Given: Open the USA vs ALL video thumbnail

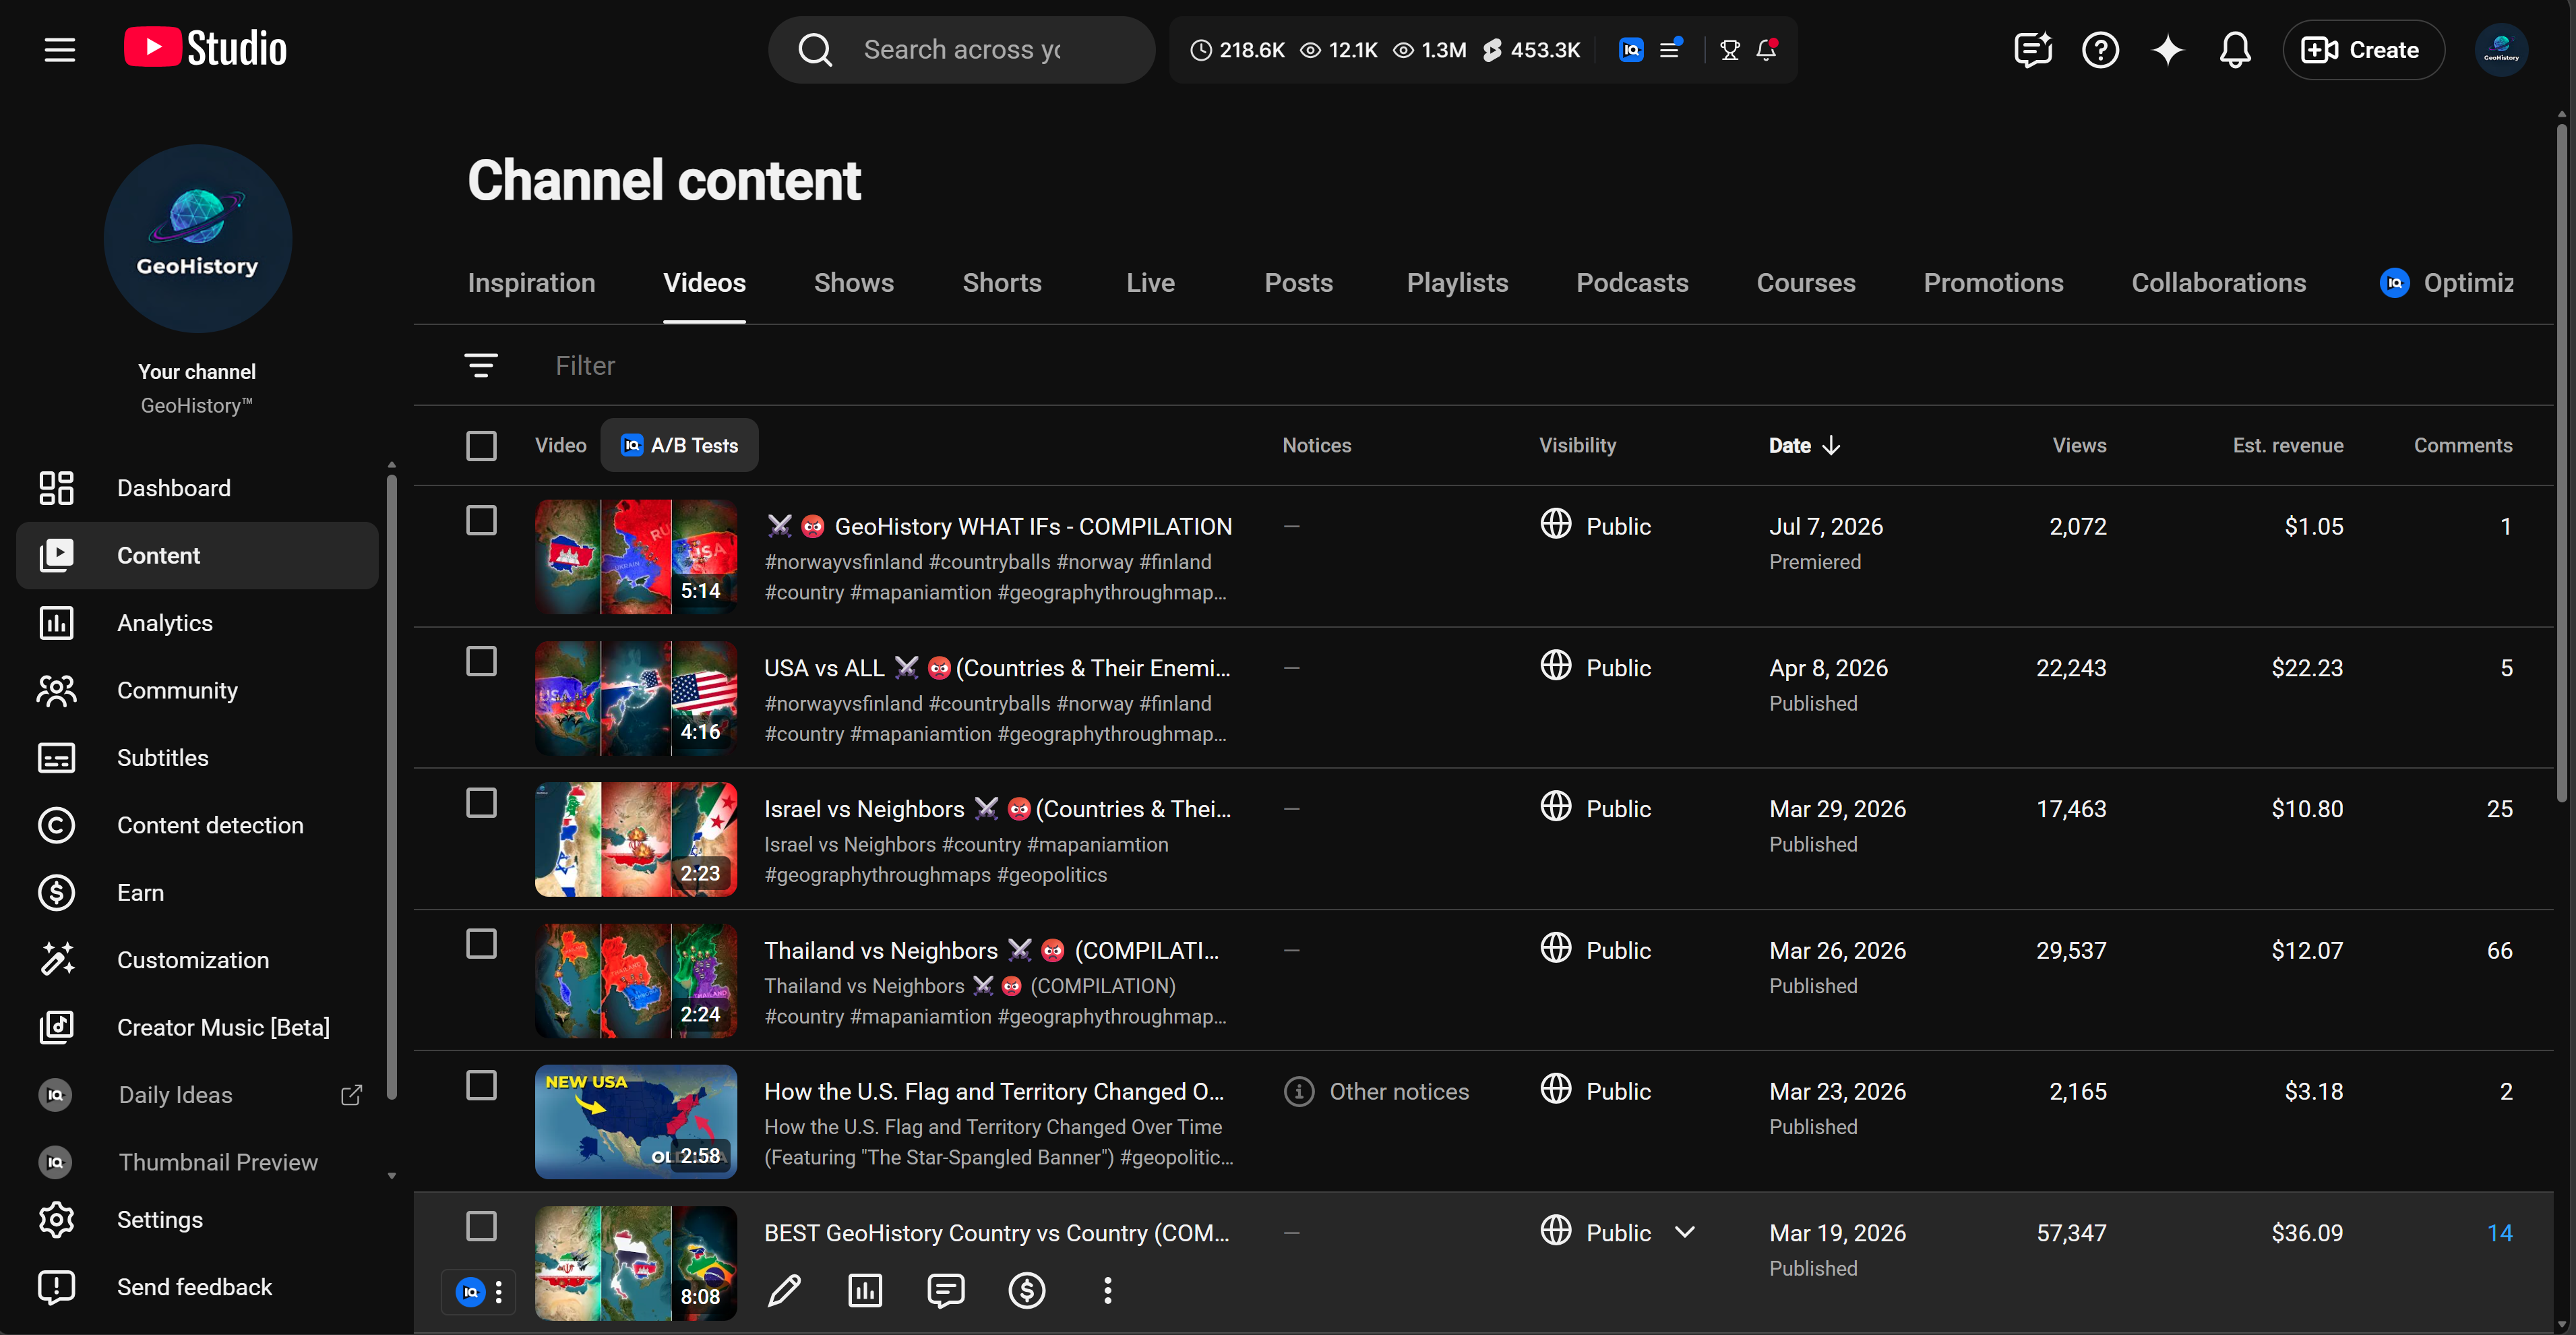Looking at the screenshot, I should [x=636, y=697].
